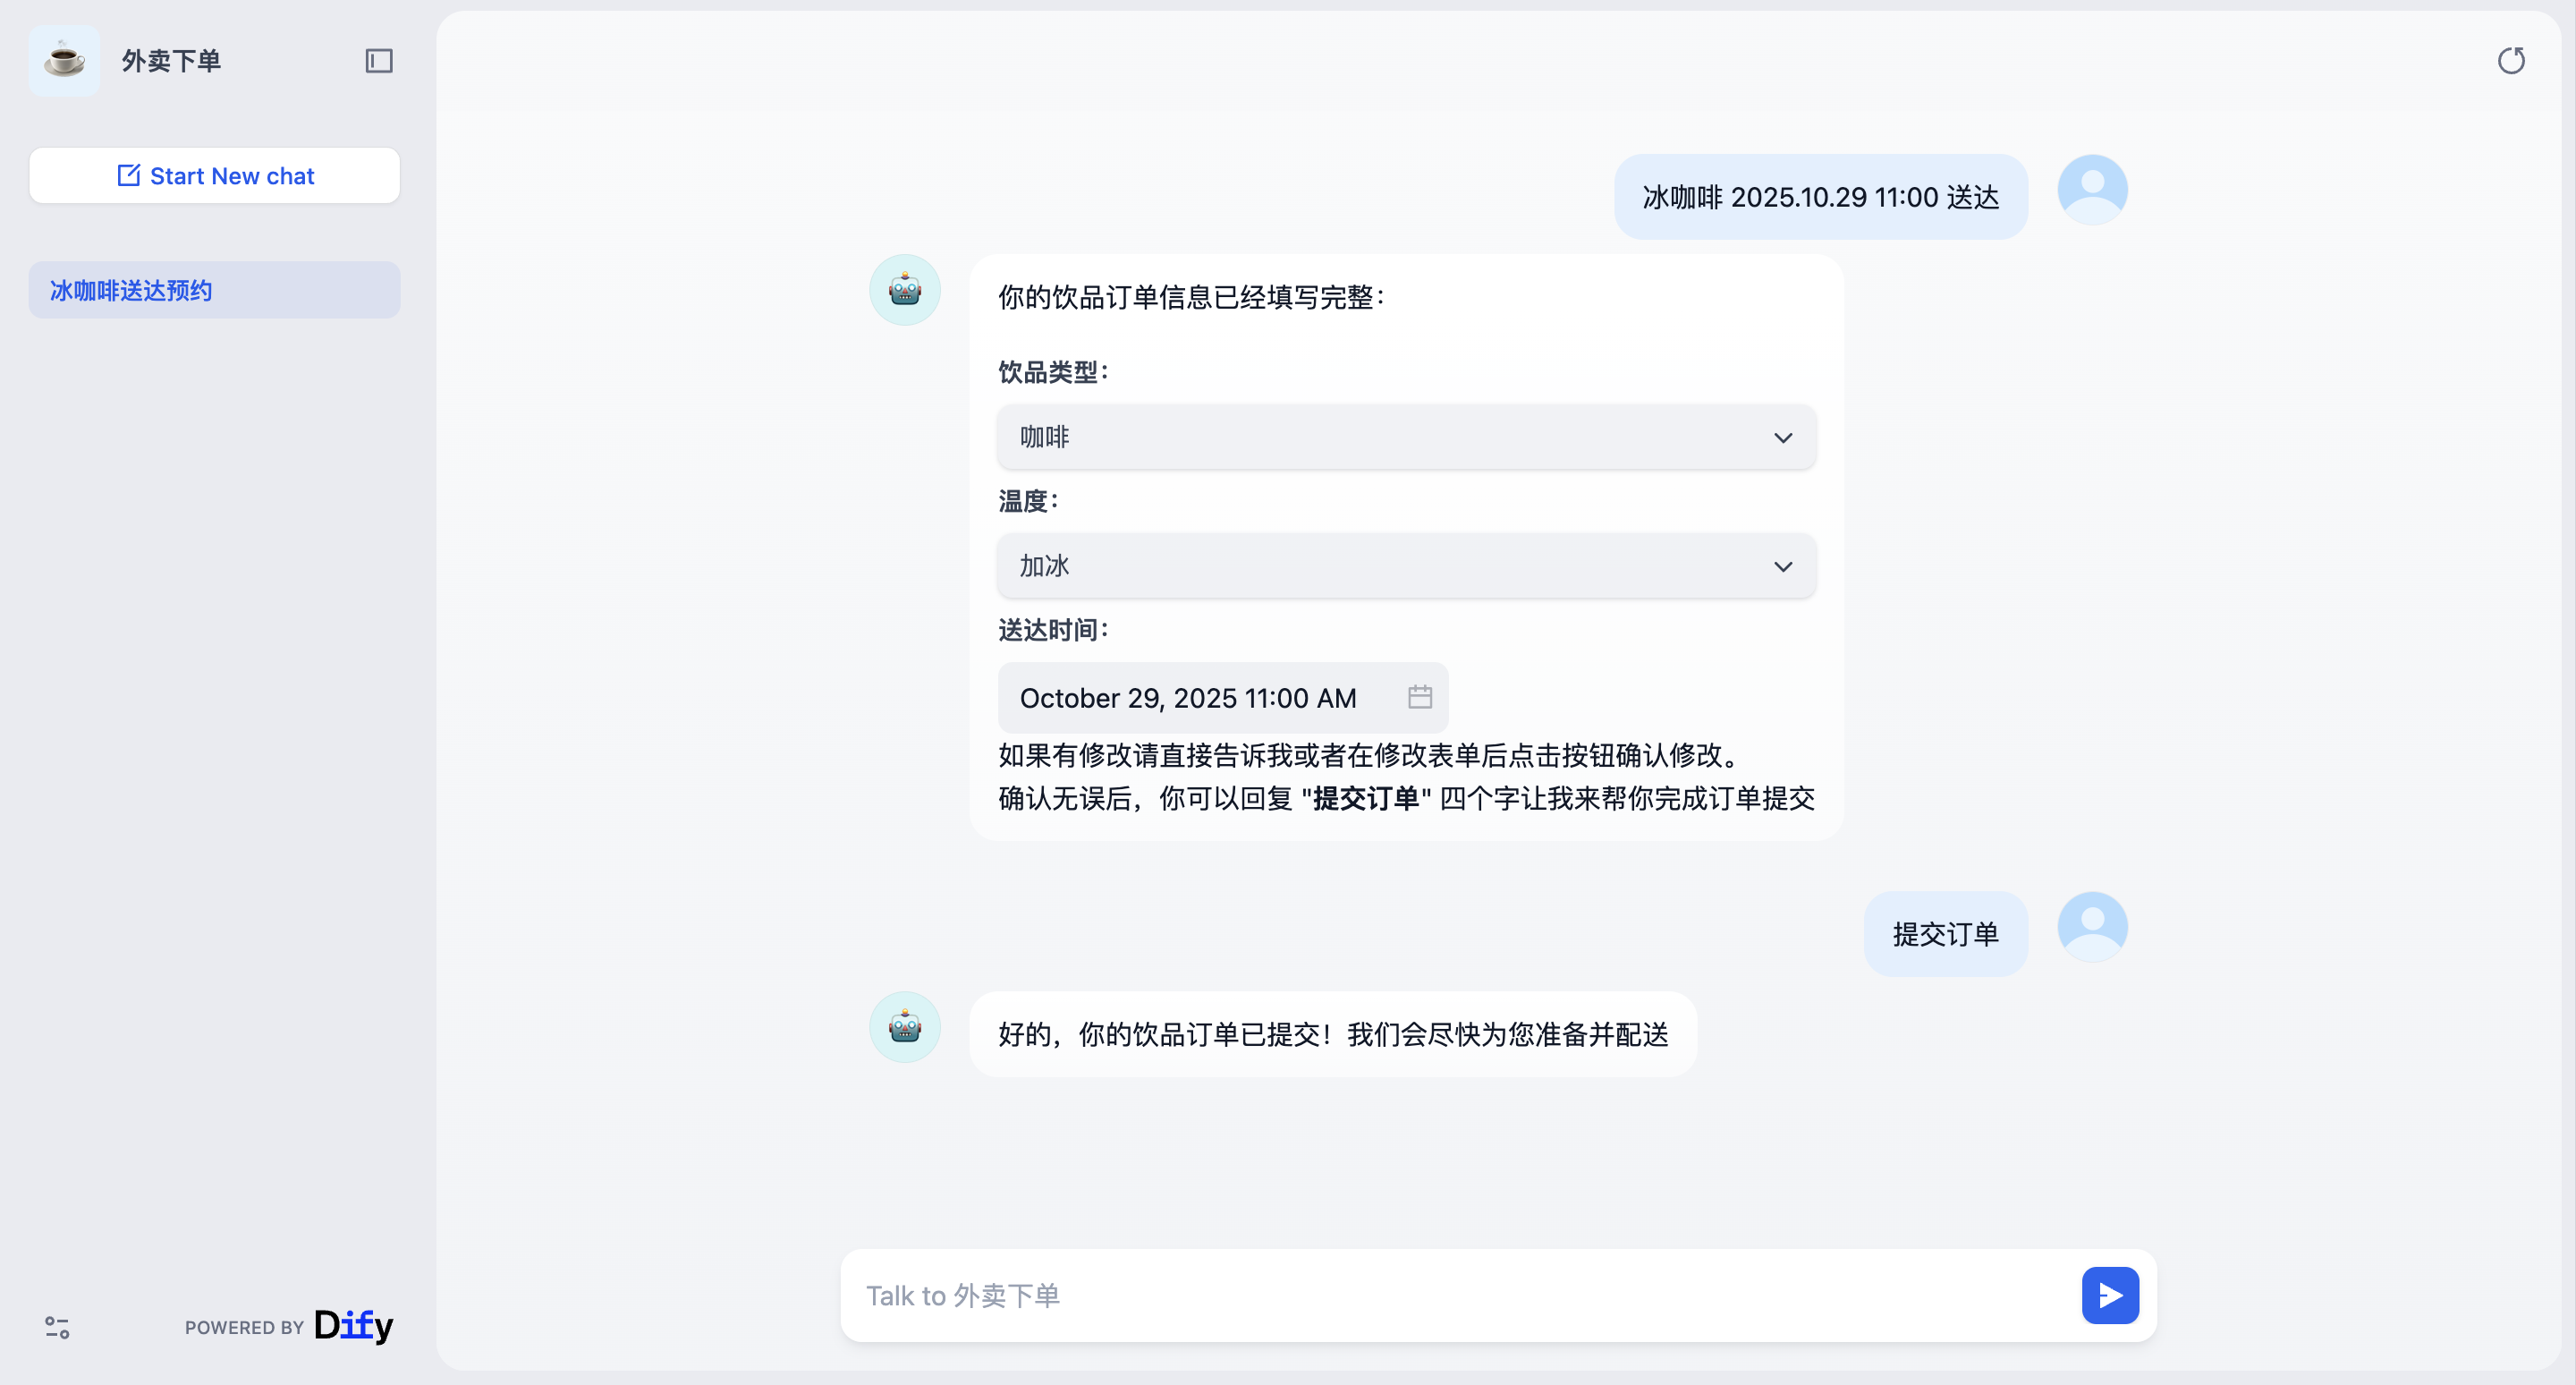Click the first robot avatar icon
Screen dimensions: 2576x1385
coord(905,290)
